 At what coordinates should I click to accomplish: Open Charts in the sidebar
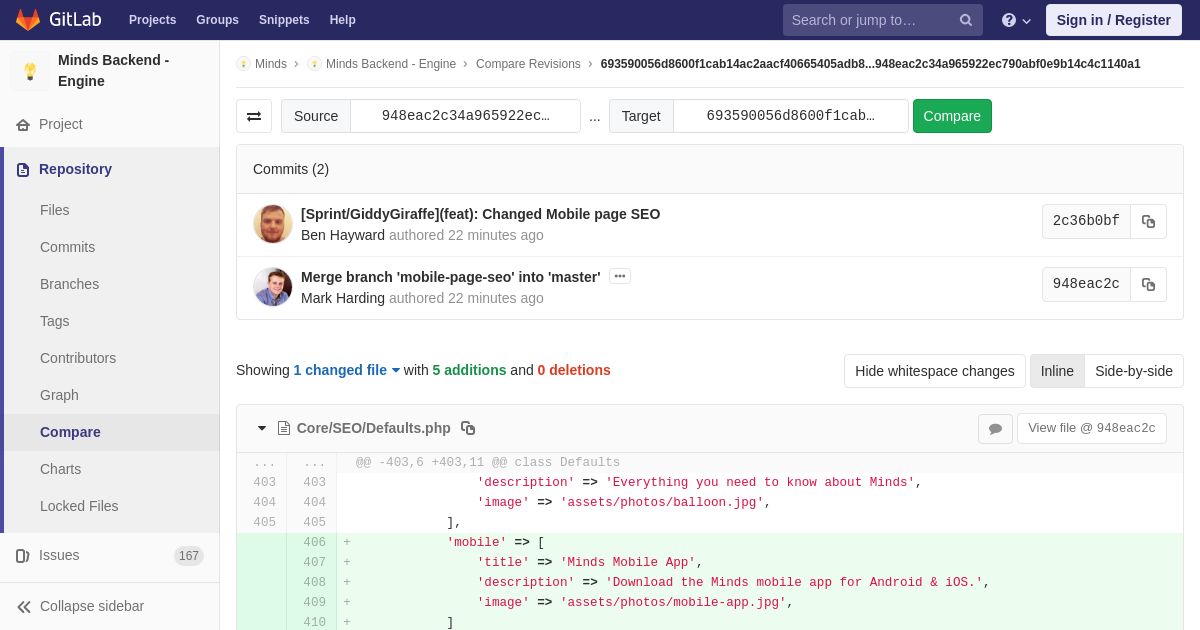click(x=60, y=469)
